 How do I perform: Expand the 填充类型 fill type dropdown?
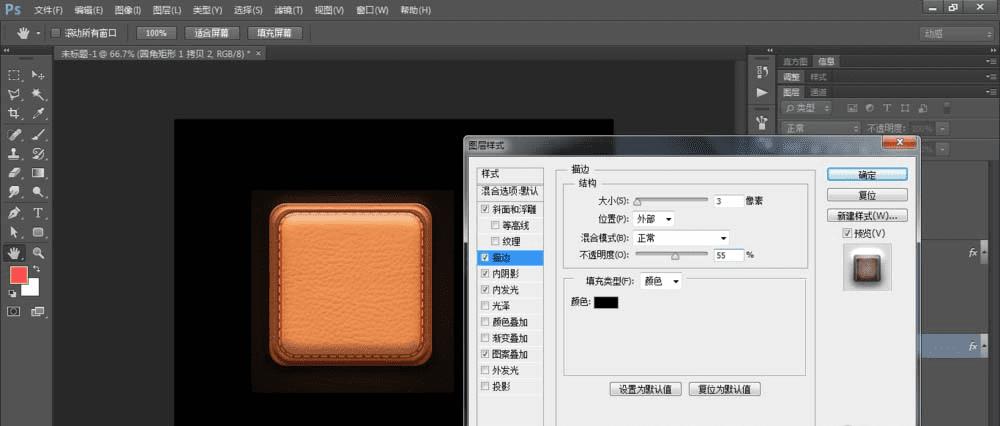tap(661, 282)
